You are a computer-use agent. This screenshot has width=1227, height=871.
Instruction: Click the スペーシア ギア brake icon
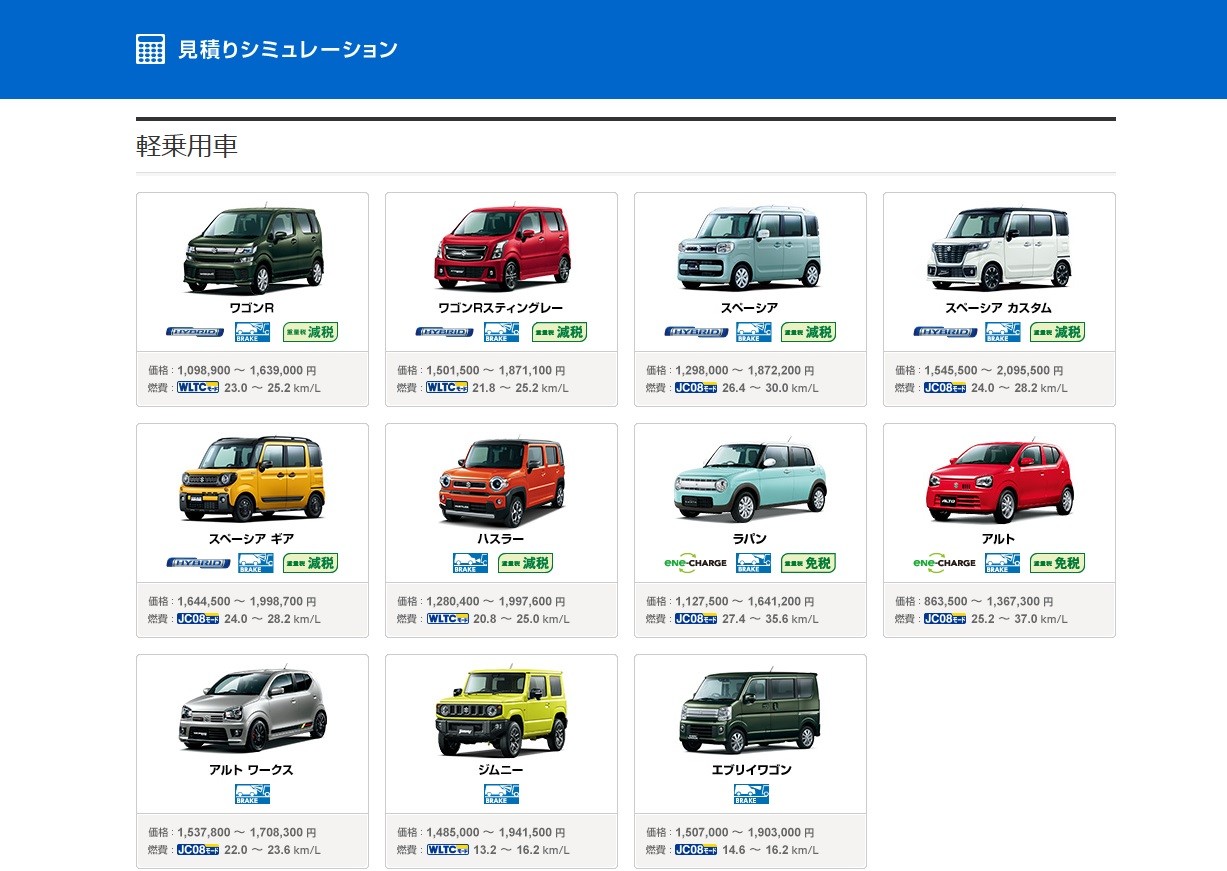tap(253, 563)
